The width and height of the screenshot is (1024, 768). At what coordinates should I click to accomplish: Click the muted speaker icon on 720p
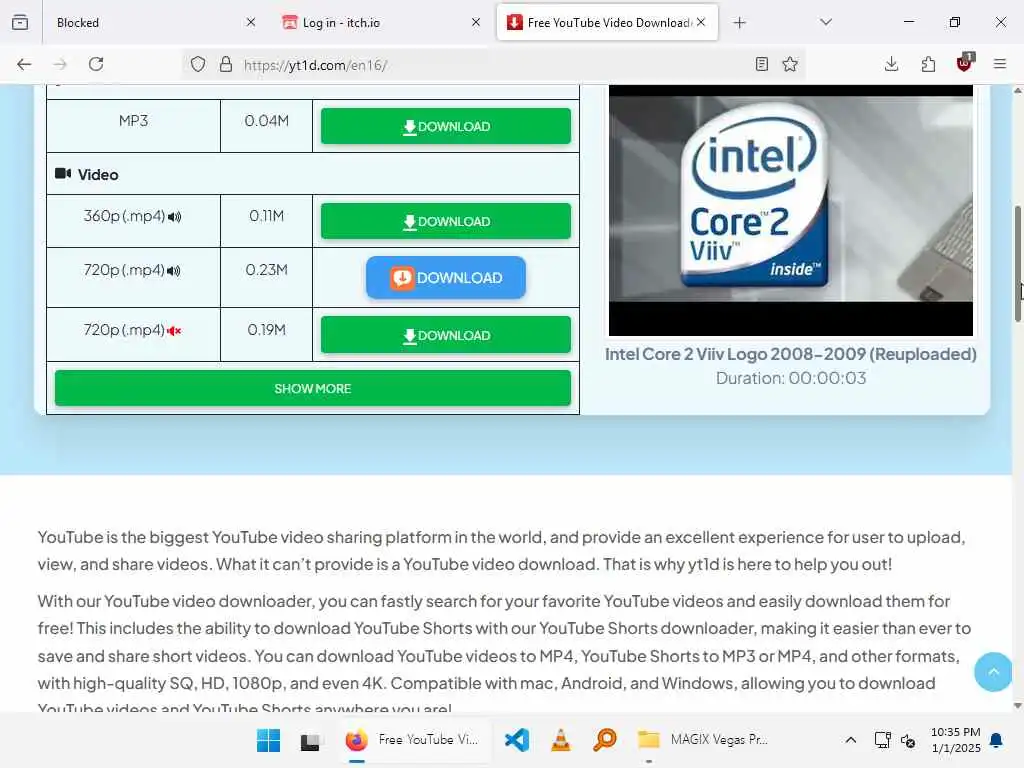tap(174, 331)
